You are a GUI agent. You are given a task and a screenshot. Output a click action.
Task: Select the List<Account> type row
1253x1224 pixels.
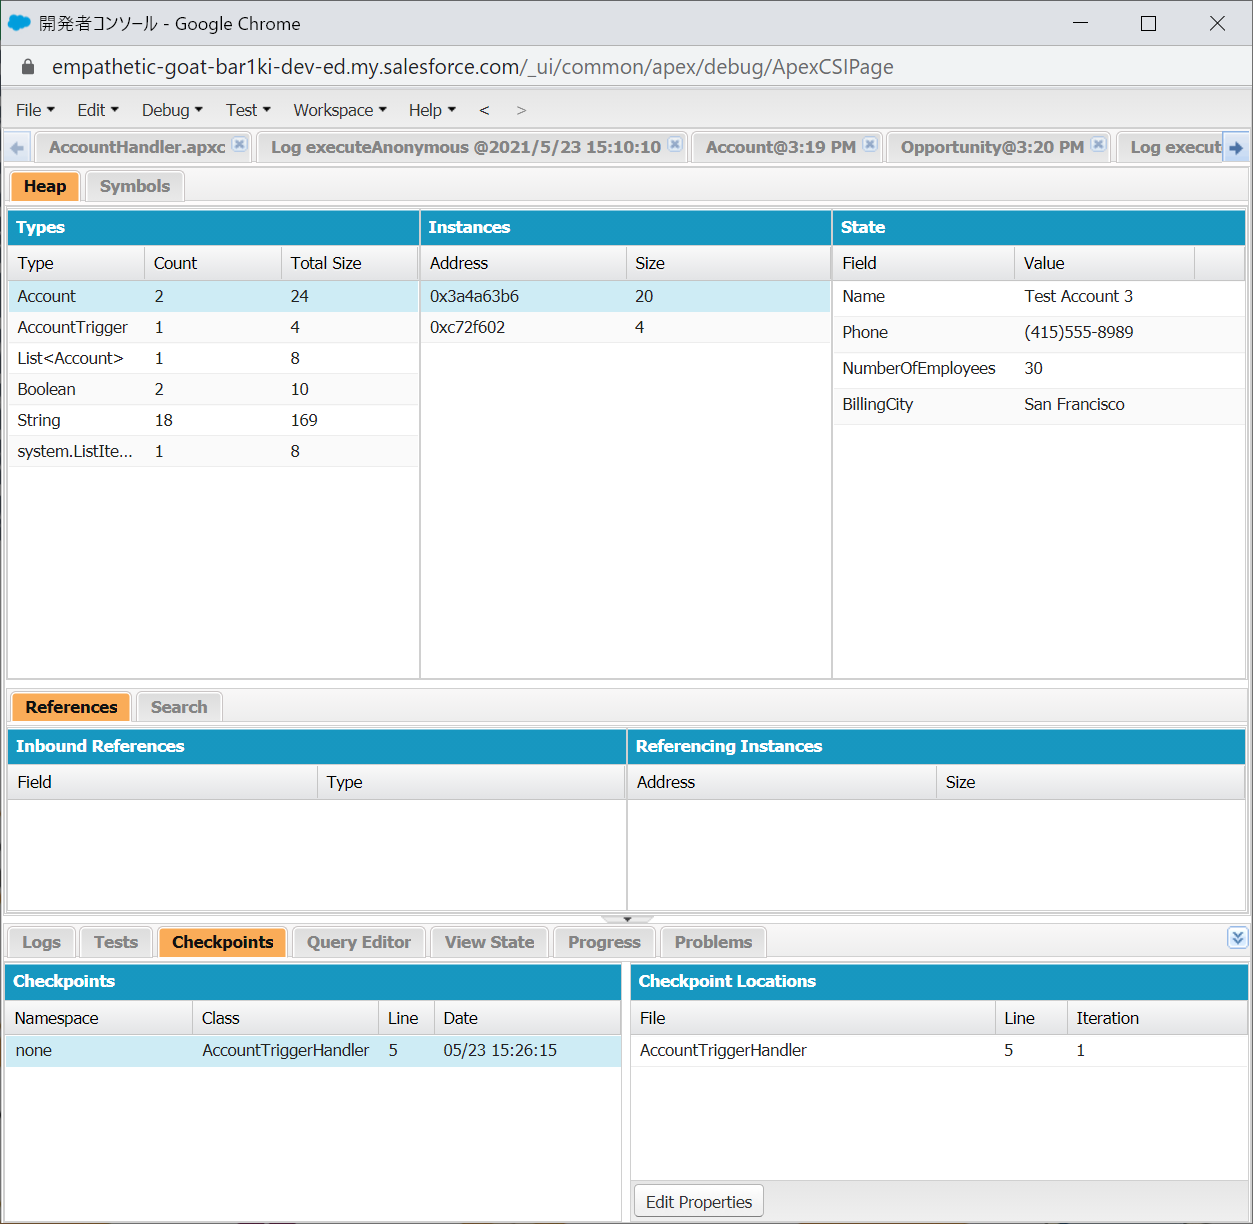213,358
